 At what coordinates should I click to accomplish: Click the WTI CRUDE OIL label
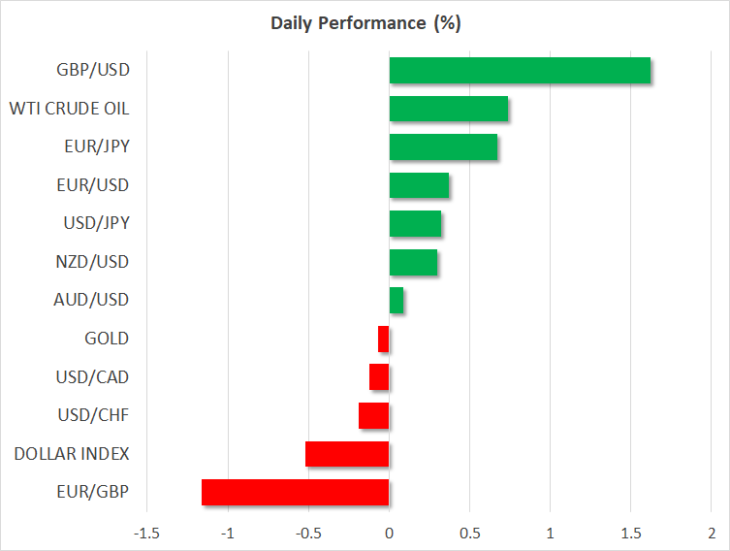[x=69, y=108]
